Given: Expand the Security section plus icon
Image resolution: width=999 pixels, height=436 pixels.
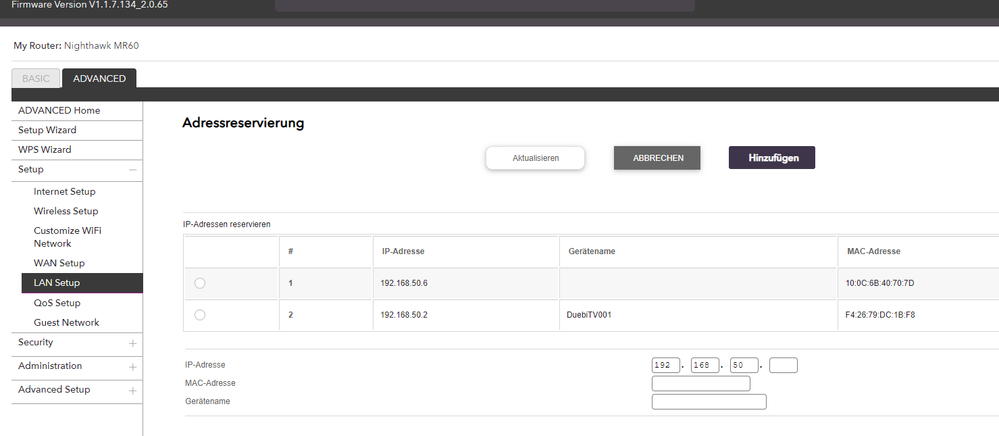Looking at the screenshot, I should point(133,343).
